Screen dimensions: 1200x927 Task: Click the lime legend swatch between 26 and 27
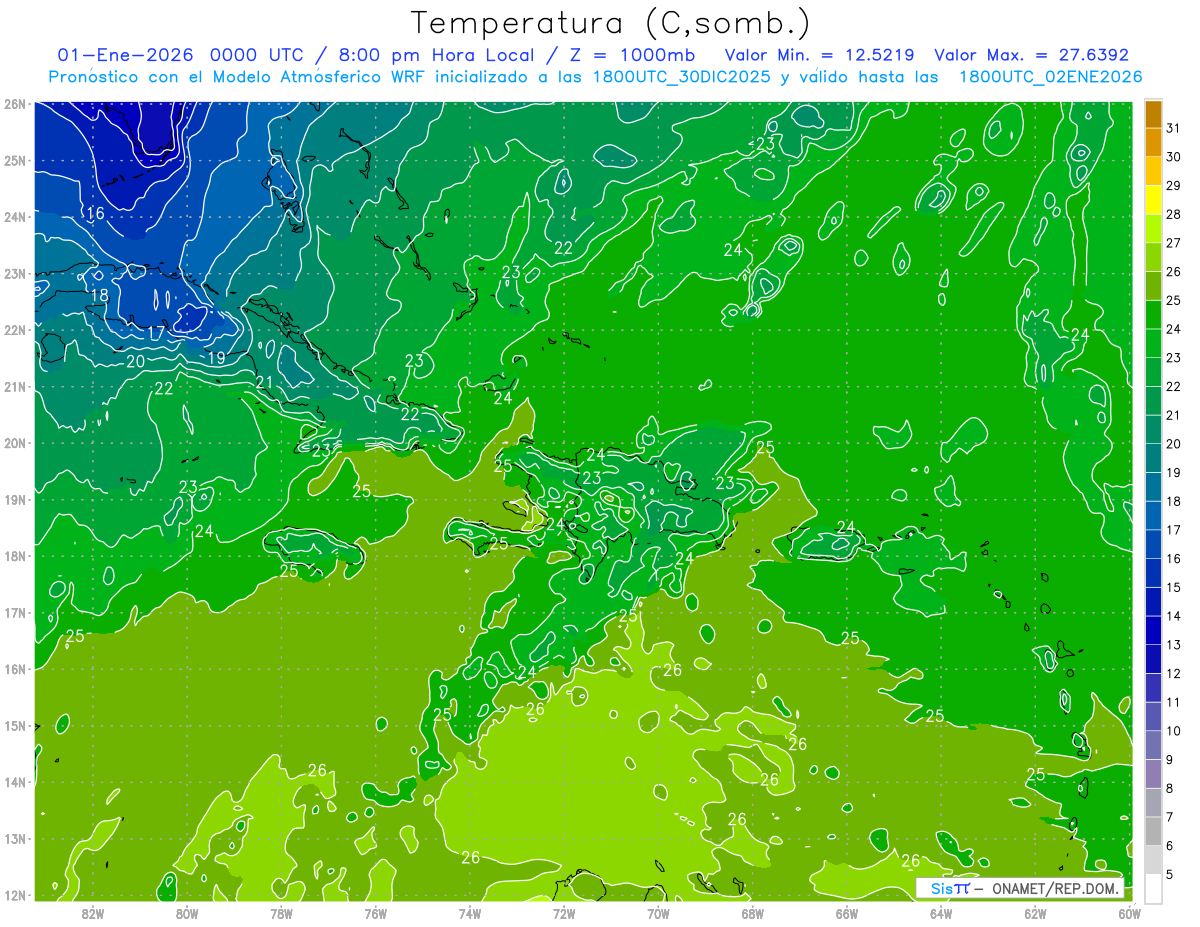1153,257
